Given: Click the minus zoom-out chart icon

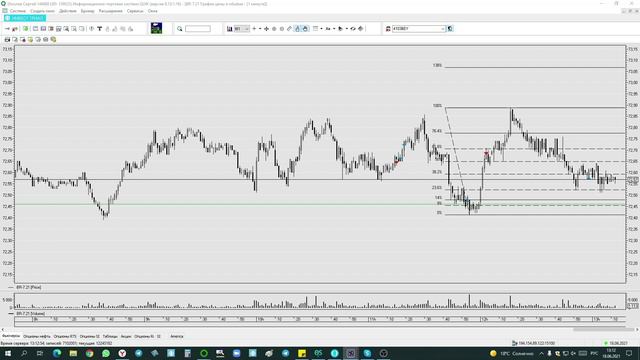Looking at the screenshot, I should coord(260,29).
